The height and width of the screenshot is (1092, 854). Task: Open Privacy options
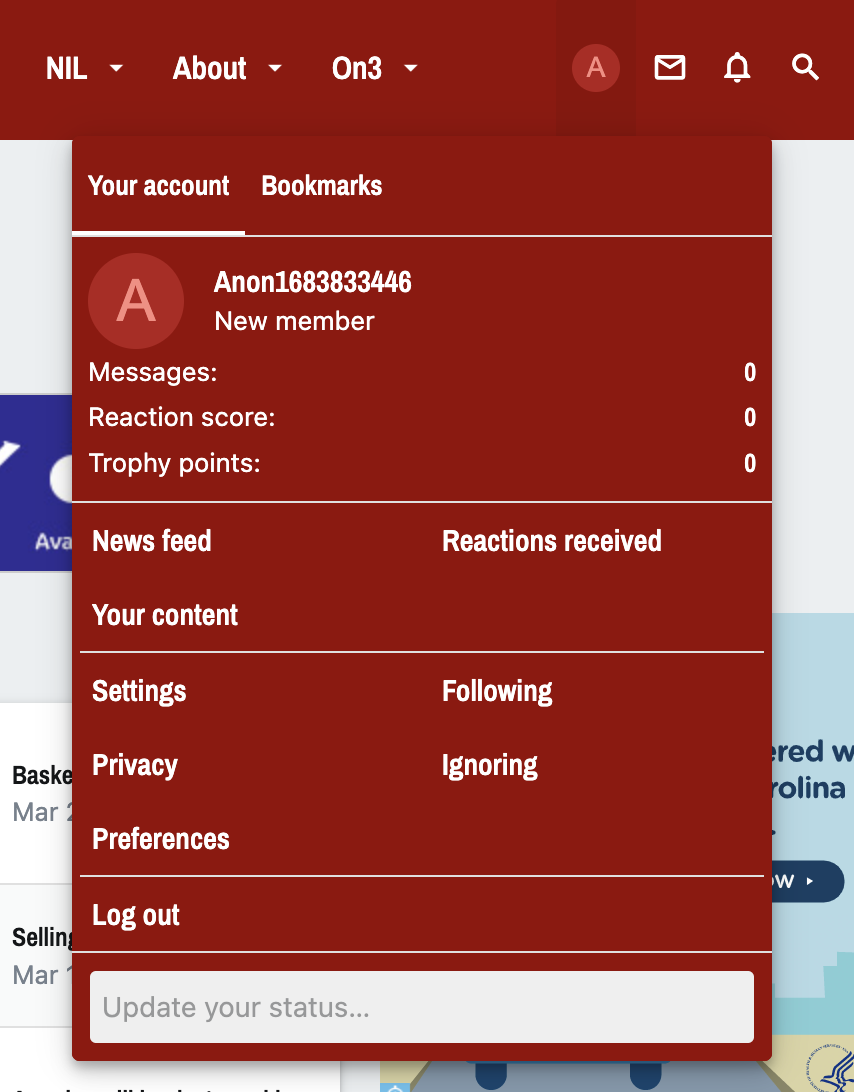tap(135, 765)
